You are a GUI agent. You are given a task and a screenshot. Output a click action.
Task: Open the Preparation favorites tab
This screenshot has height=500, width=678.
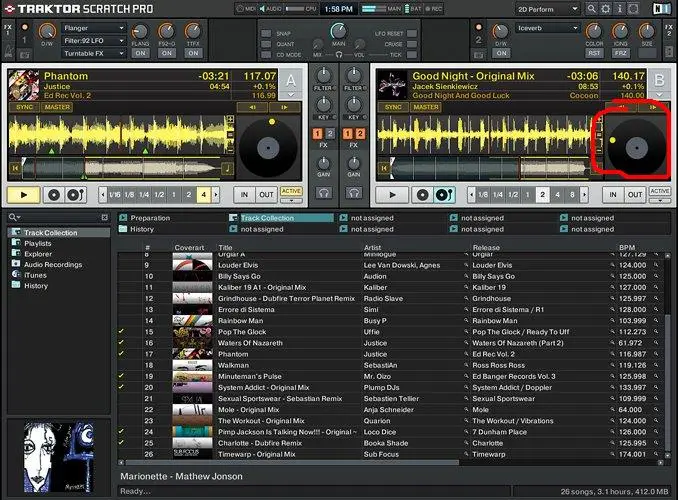tap(150, 217)
